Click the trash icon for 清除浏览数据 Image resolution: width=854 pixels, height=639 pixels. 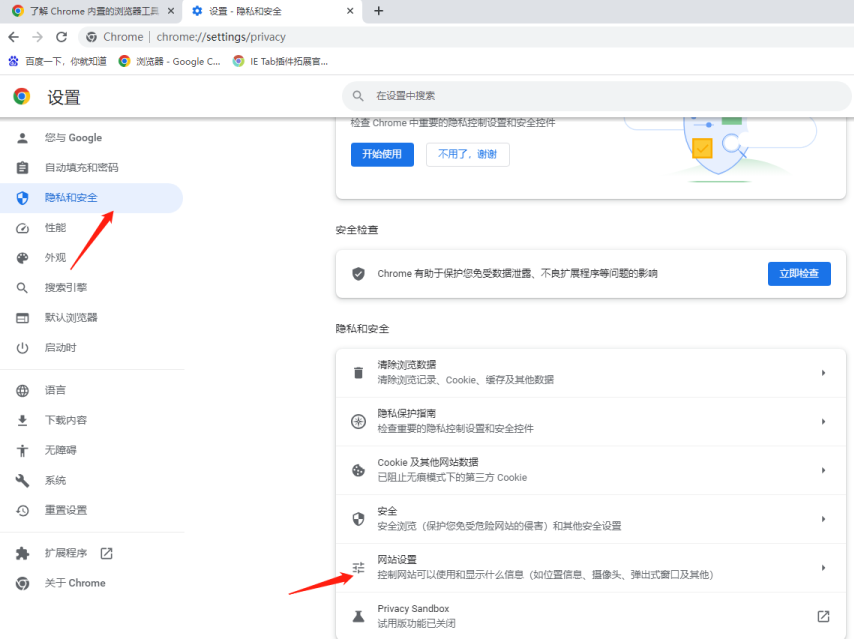[x=358, y=372]
